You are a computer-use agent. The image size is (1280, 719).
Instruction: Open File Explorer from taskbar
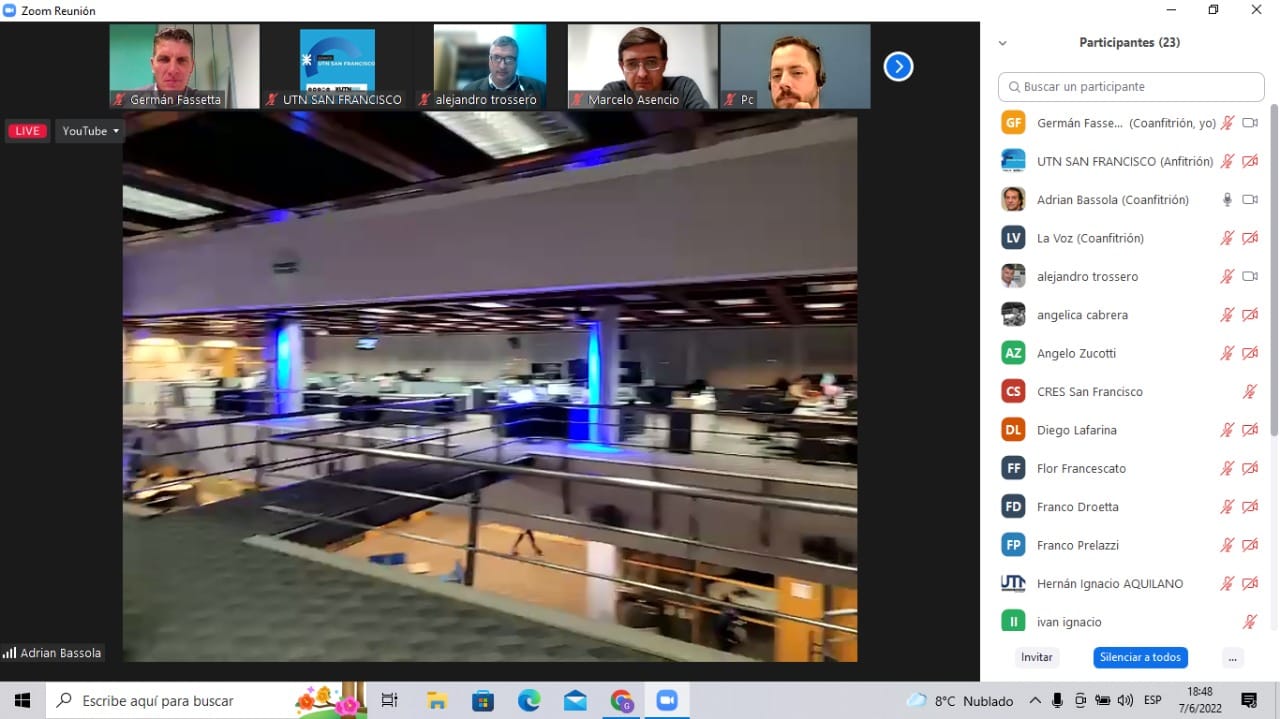pyautogui.click(x=436, y=700)
